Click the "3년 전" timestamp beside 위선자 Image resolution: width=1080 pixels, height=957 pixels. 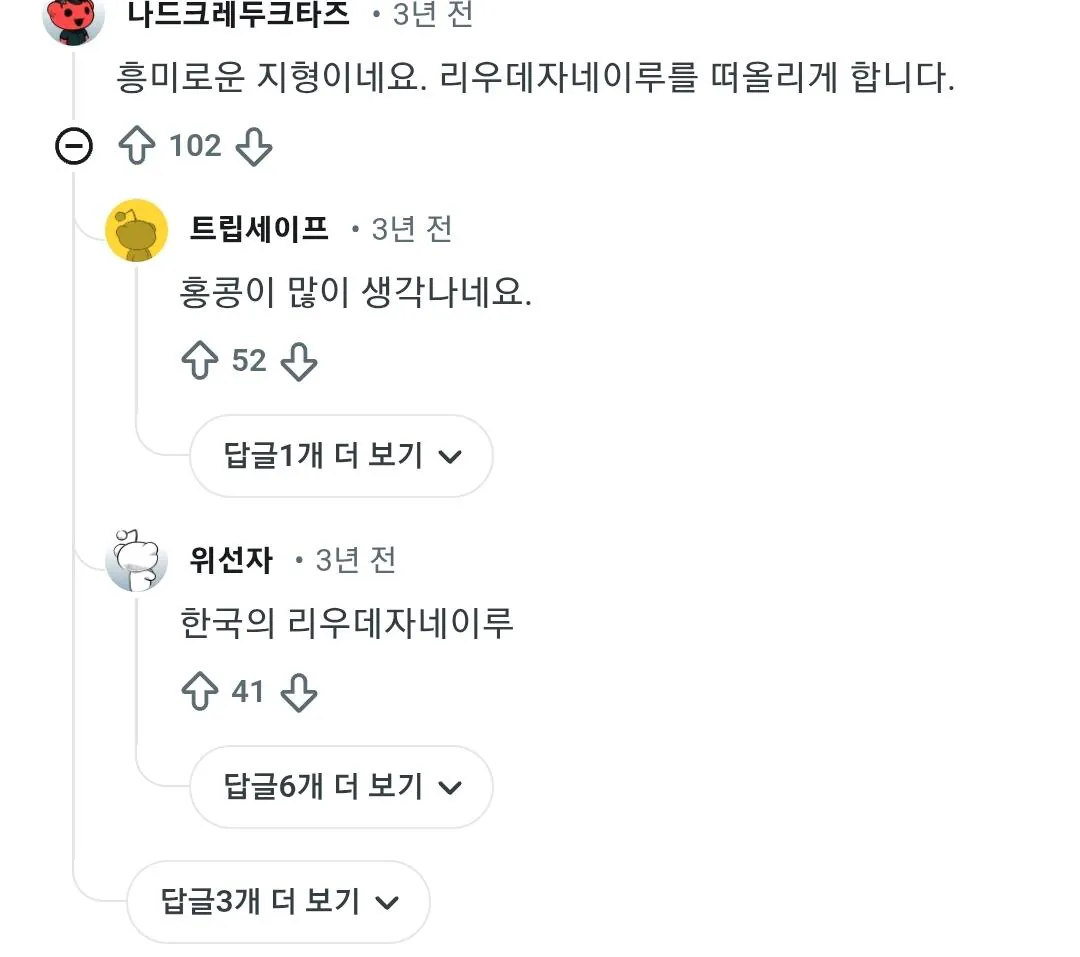355,560
